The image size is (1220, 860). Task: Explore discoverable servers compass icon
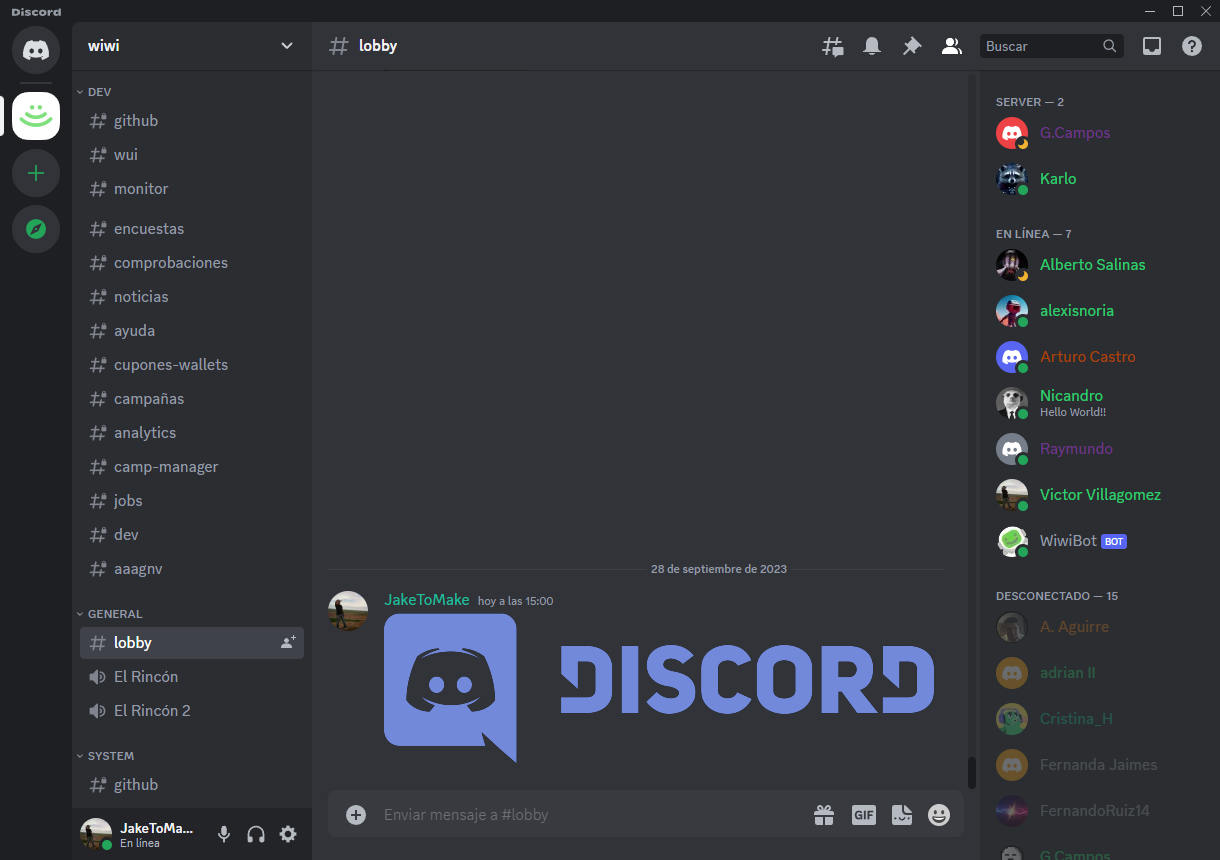pos(36,230)
